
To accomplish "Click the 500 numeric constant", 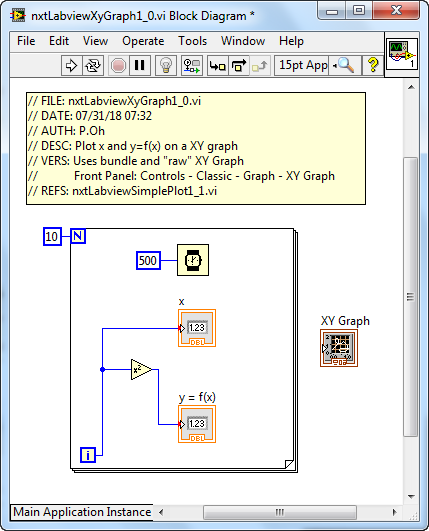I will 148,260.
